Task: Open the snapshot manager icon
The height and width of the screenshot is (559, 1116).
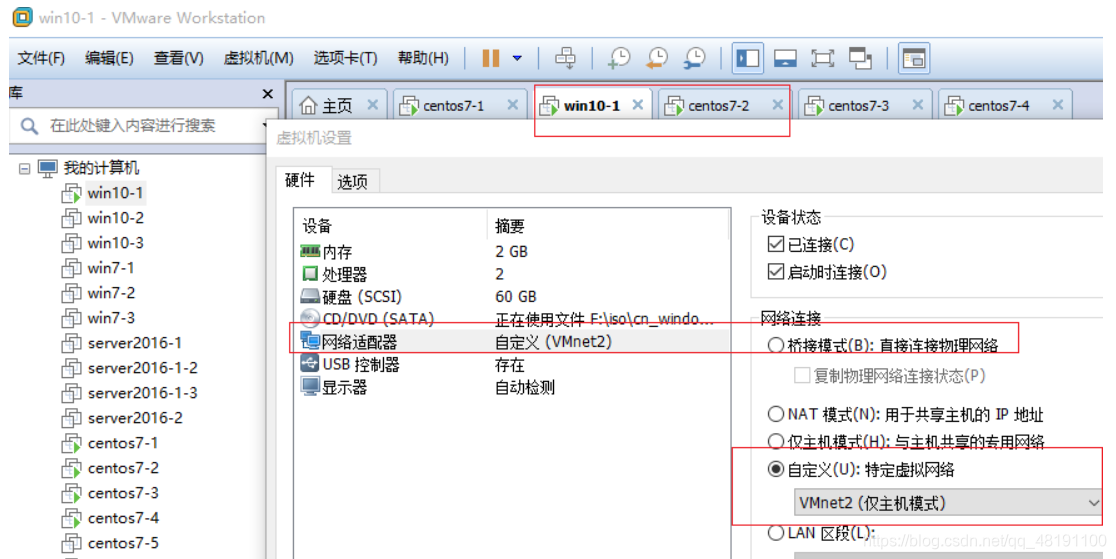Action: click(694, 58)
